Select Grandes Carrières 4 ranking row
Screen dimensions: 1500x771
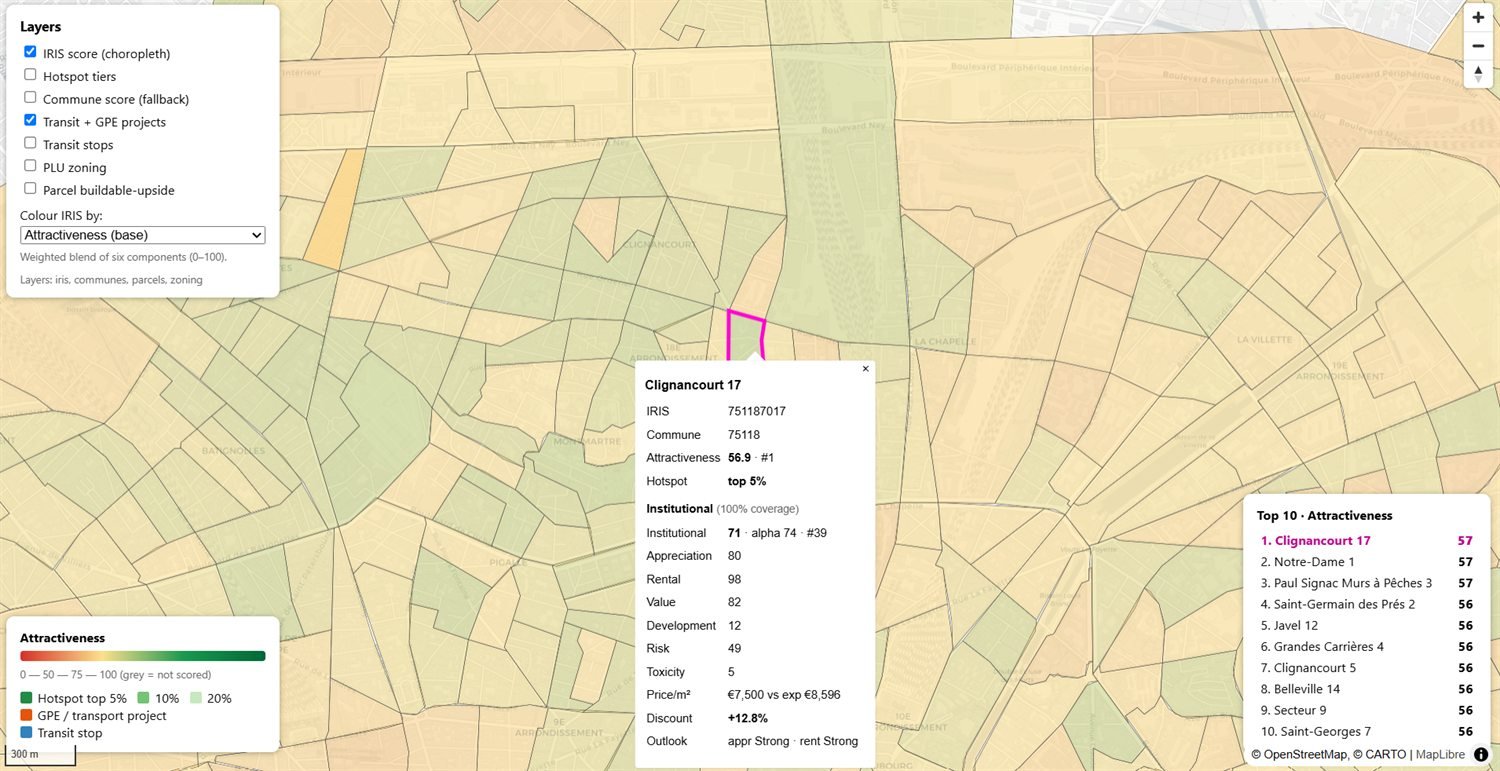click(1365, 647)
